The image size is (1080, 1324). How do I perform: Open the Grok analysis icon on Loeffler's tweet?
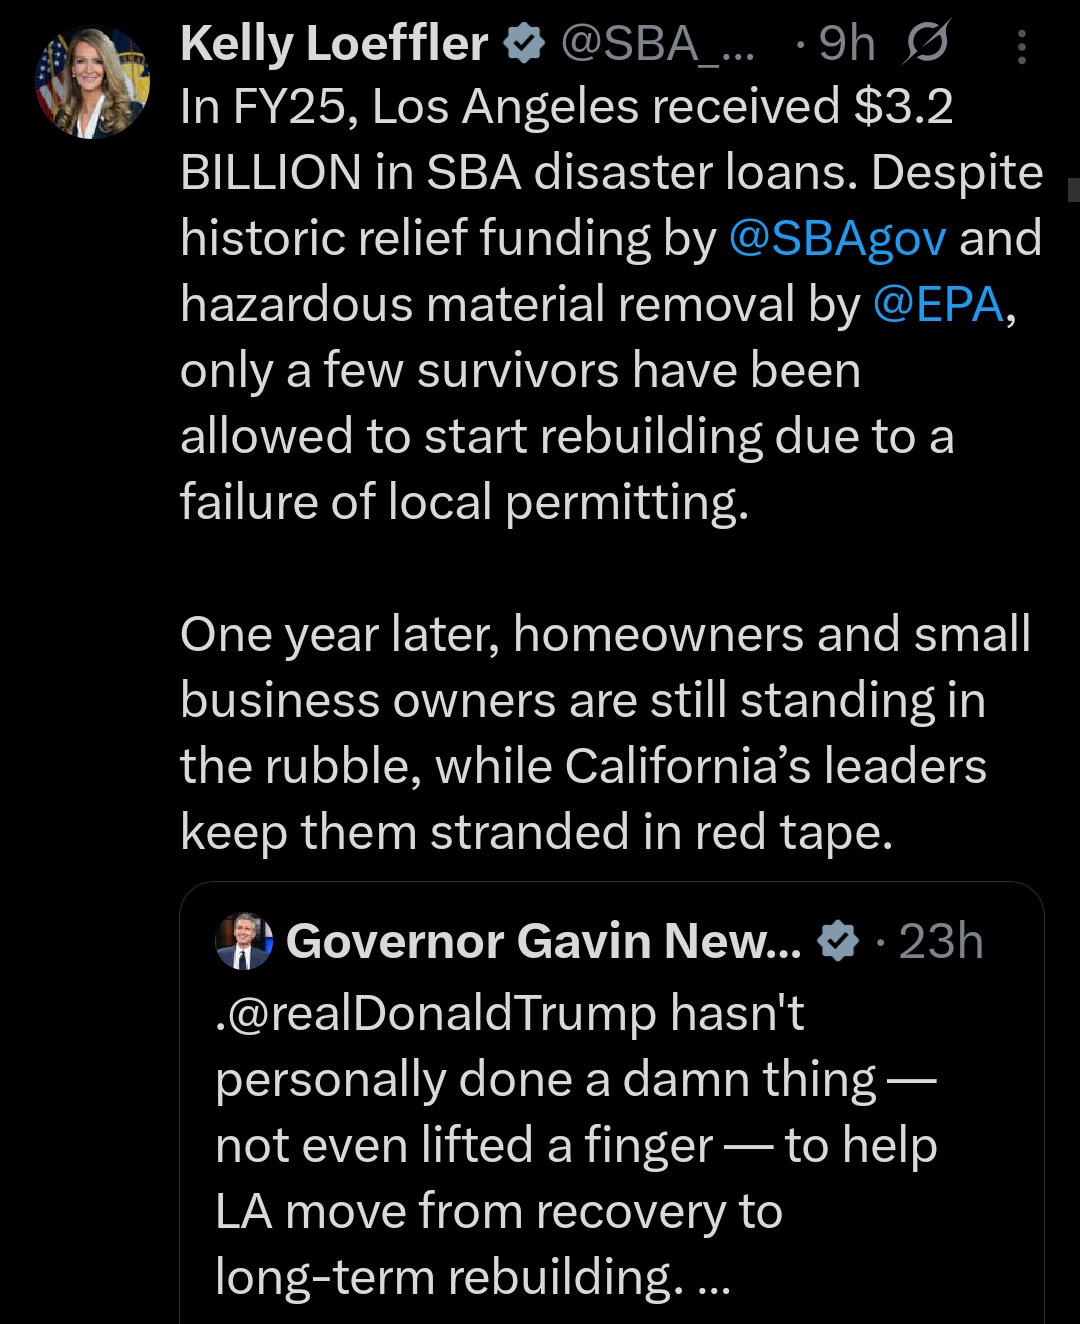(927, 42)
